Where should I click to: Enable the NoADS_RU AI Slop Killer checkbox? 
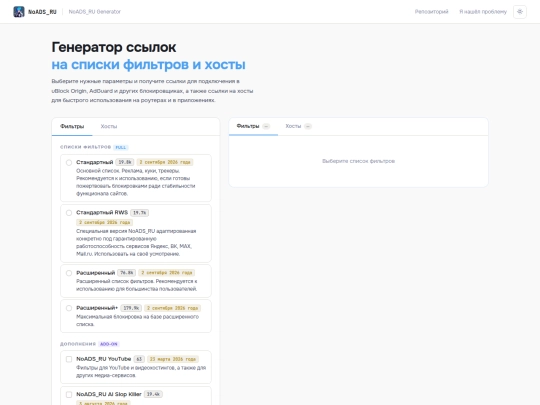[x=69, y=394]
